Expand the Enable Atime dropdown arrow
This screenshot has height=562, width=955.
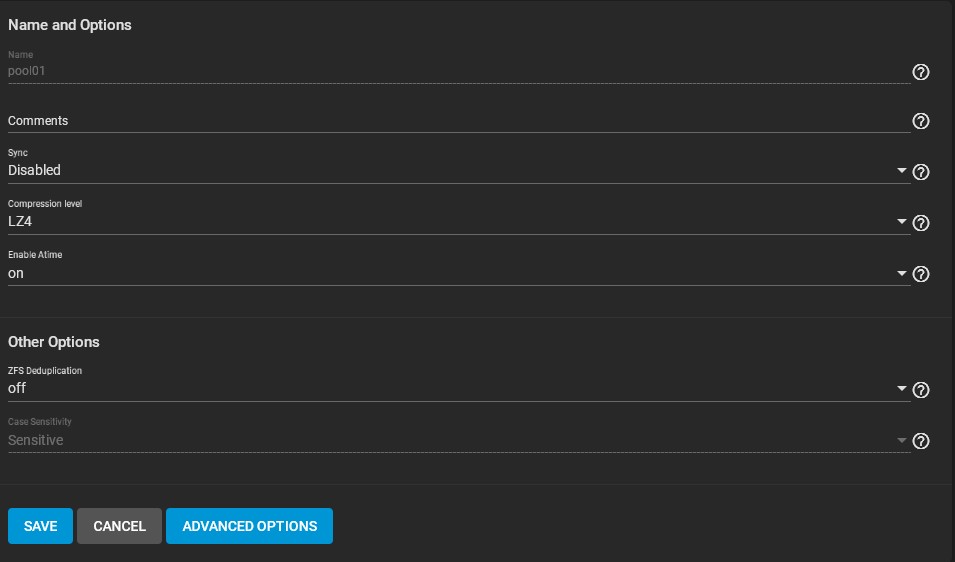[x=901, y=273]
